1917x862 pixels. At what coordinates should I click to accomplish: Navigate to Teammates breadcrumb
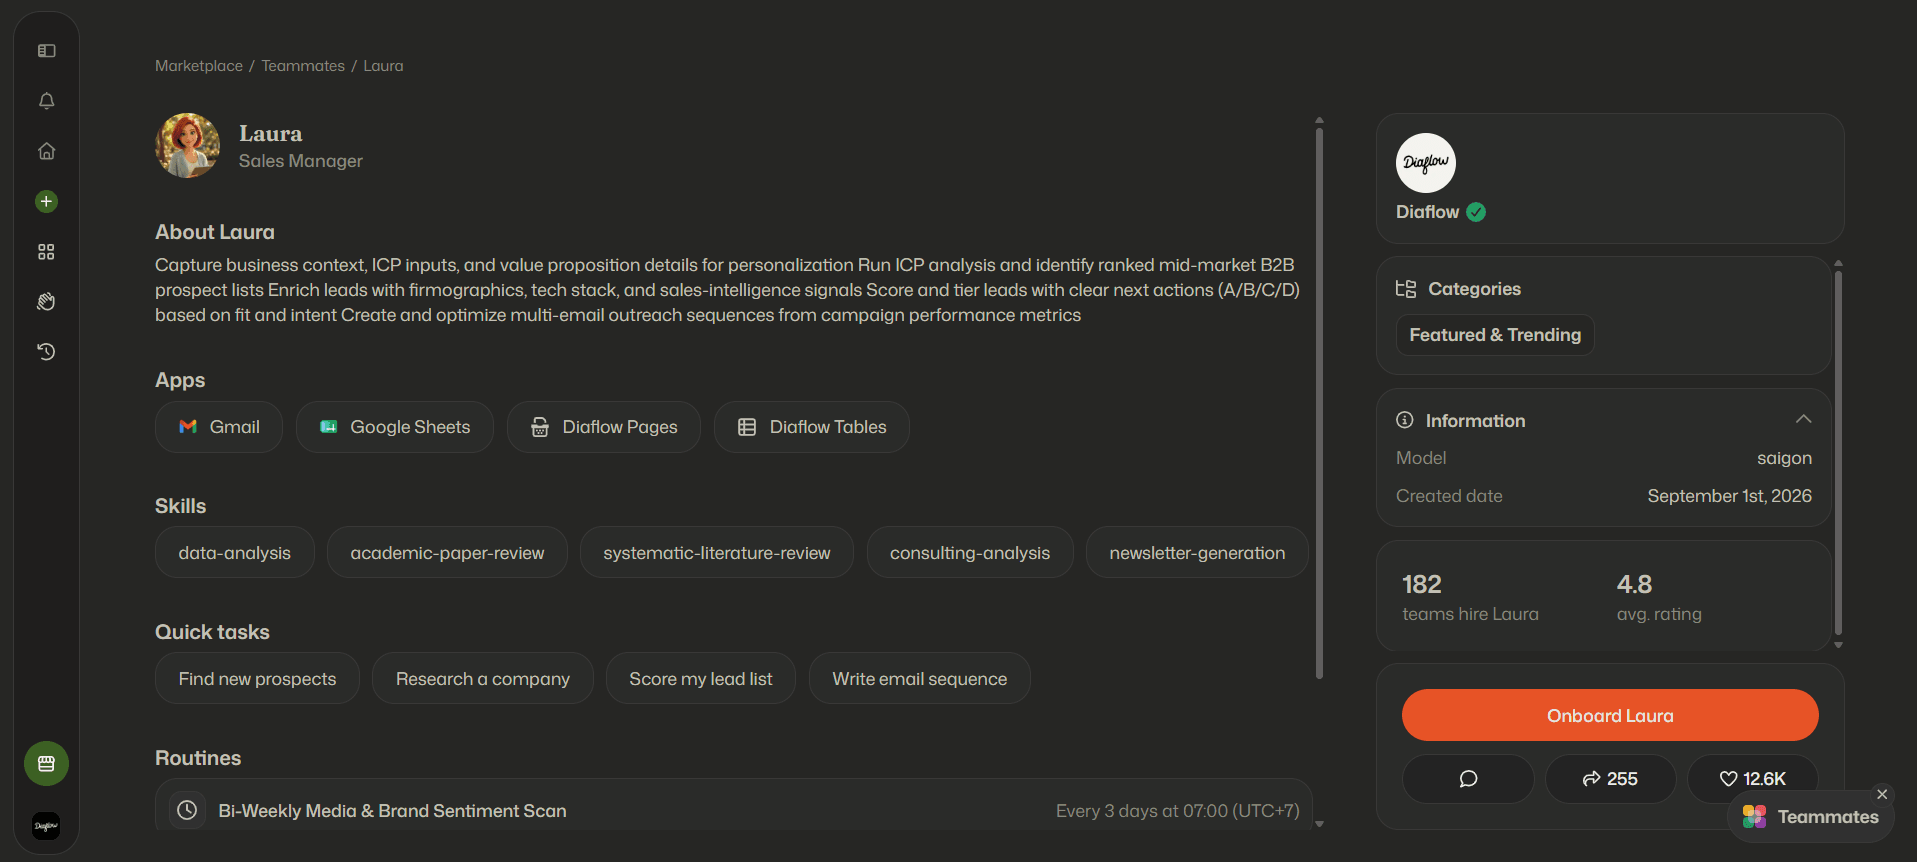[x=303, y=66]
